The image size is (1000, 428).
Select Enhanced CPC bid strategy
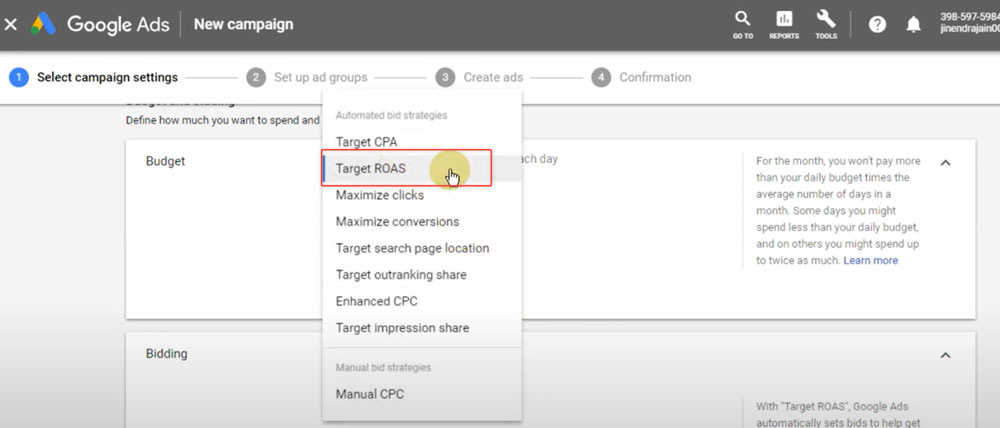[x=422, y=301]
